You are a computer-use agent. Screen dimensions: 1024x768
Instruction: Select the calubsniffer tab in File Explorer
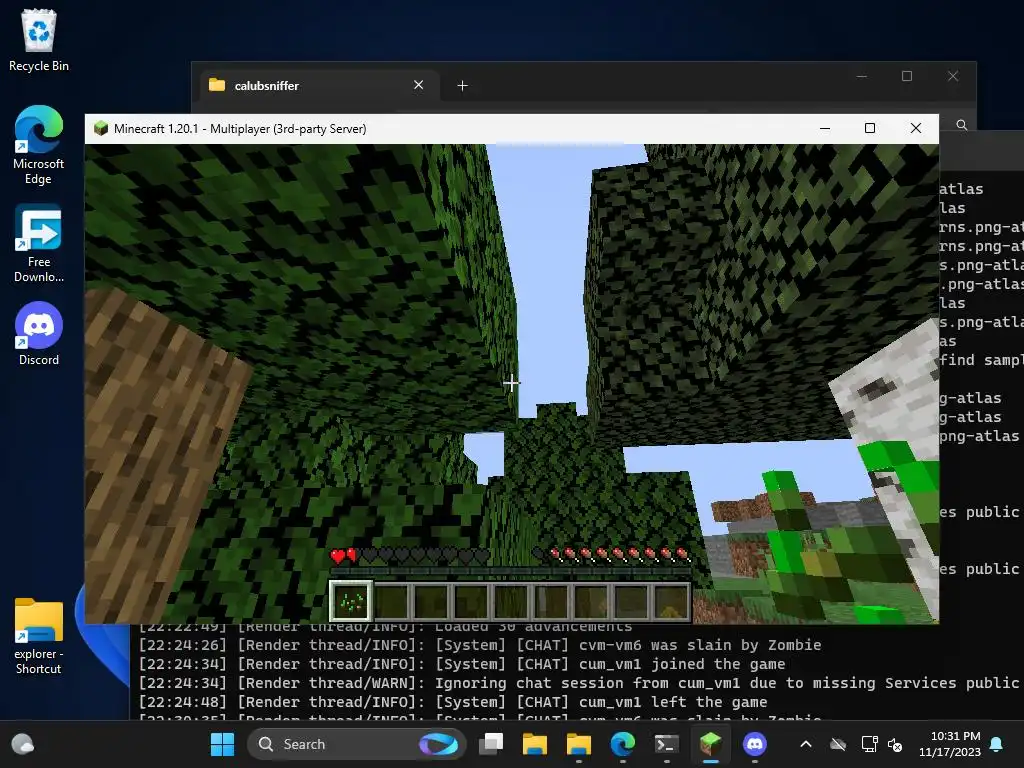point(318,86)
